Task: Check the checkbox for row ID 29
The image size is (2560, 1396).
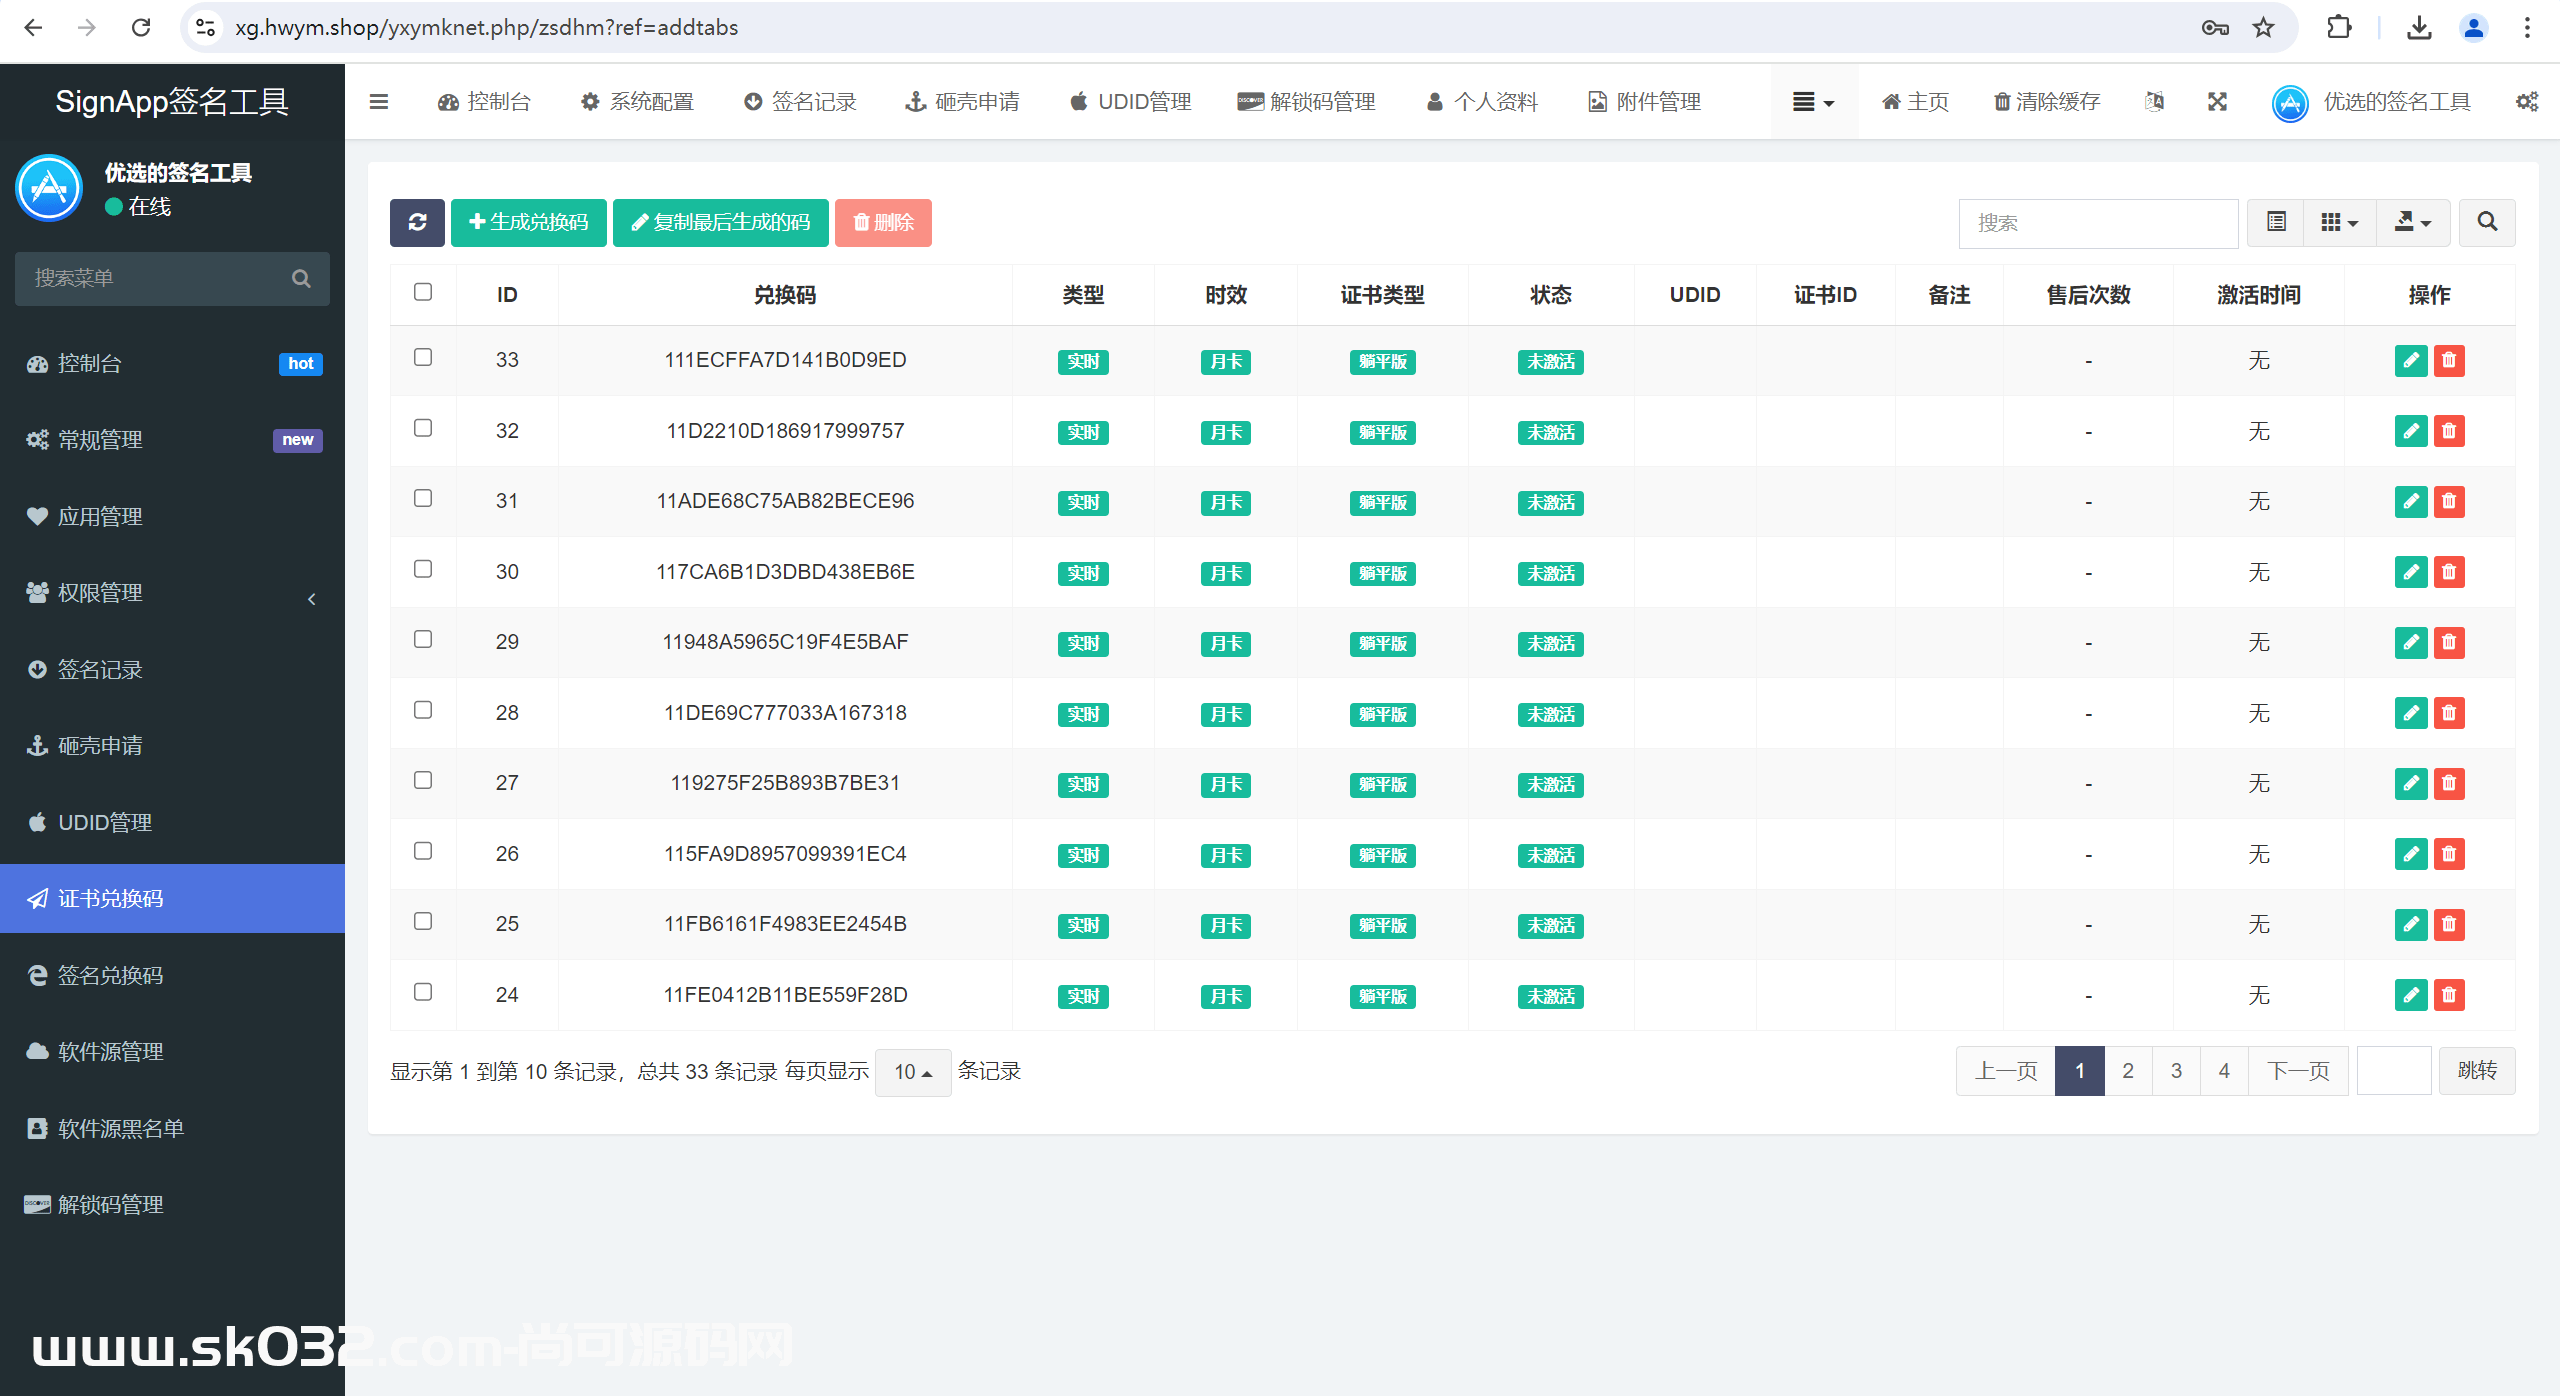Action: 423,639
